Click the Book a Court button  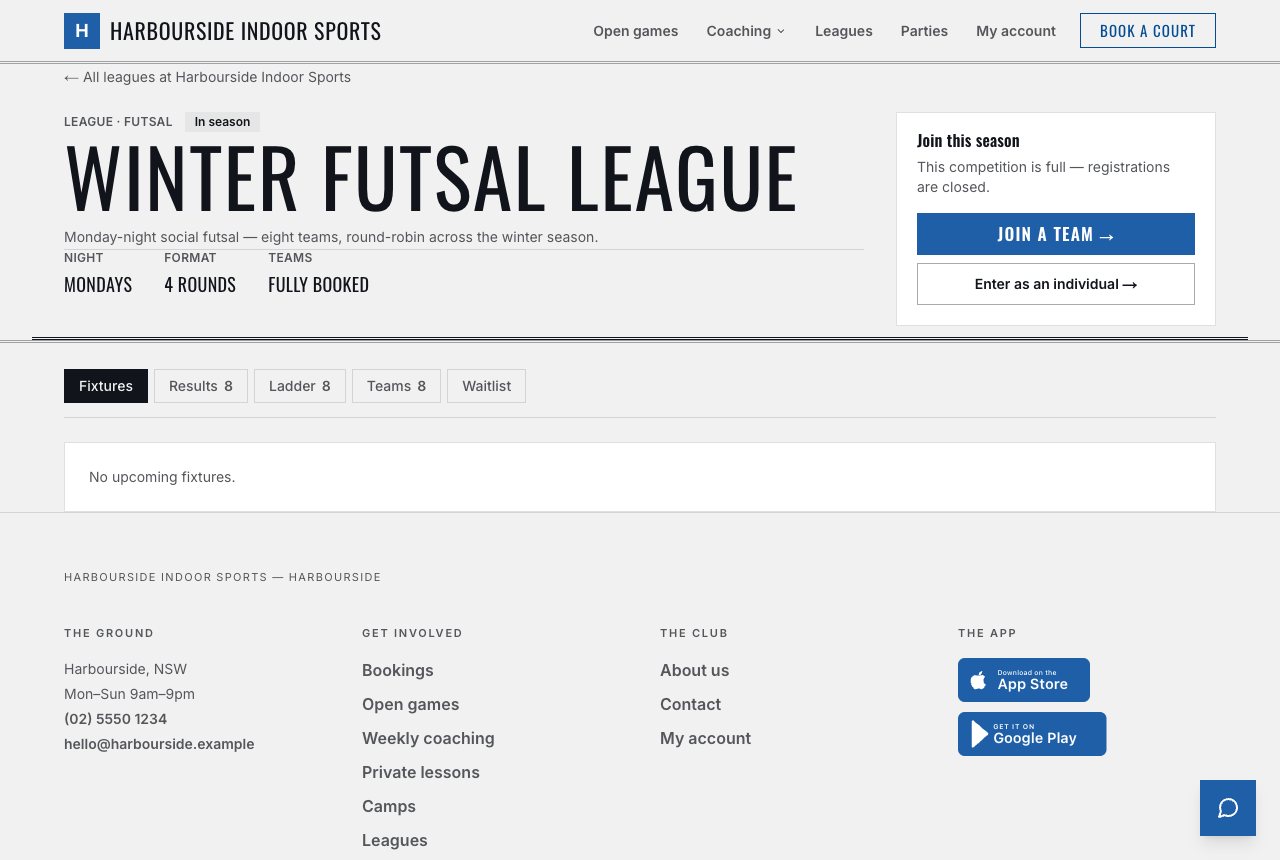point(1148,31)
